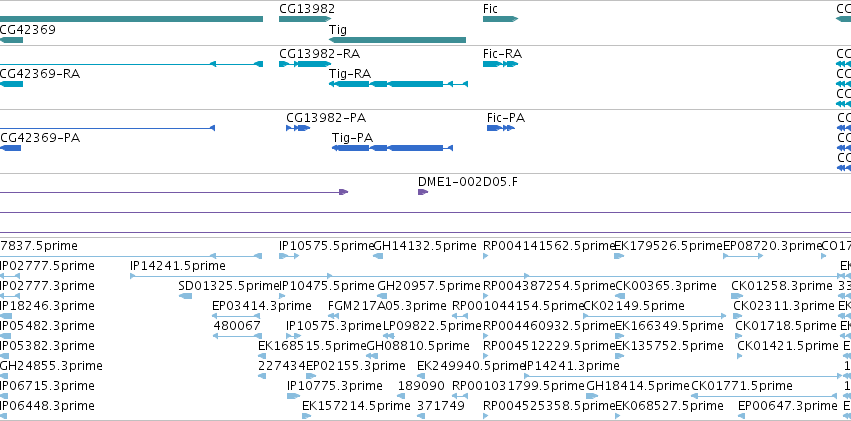Click the CK02149.5prime EST line
The image size is (851, 421).
click(x=655, y=316)
